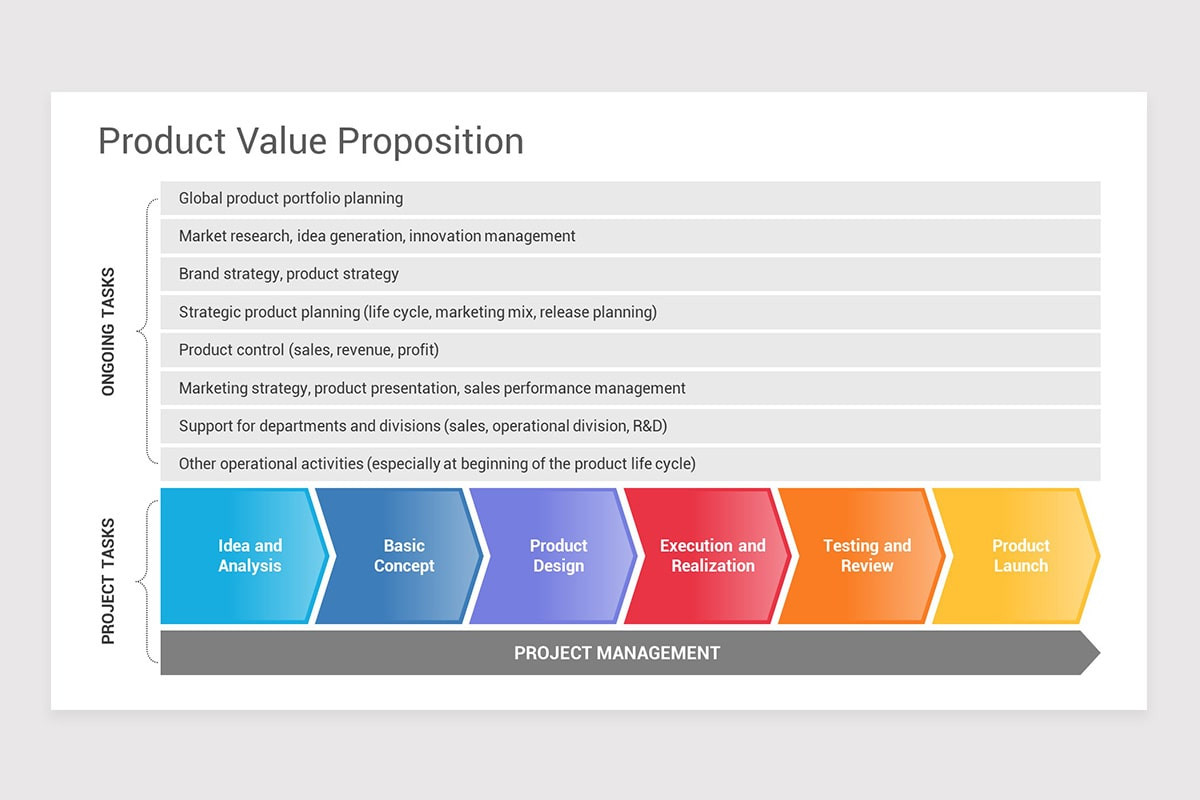Select the red Execution and Realization chevron

point(706,556)
